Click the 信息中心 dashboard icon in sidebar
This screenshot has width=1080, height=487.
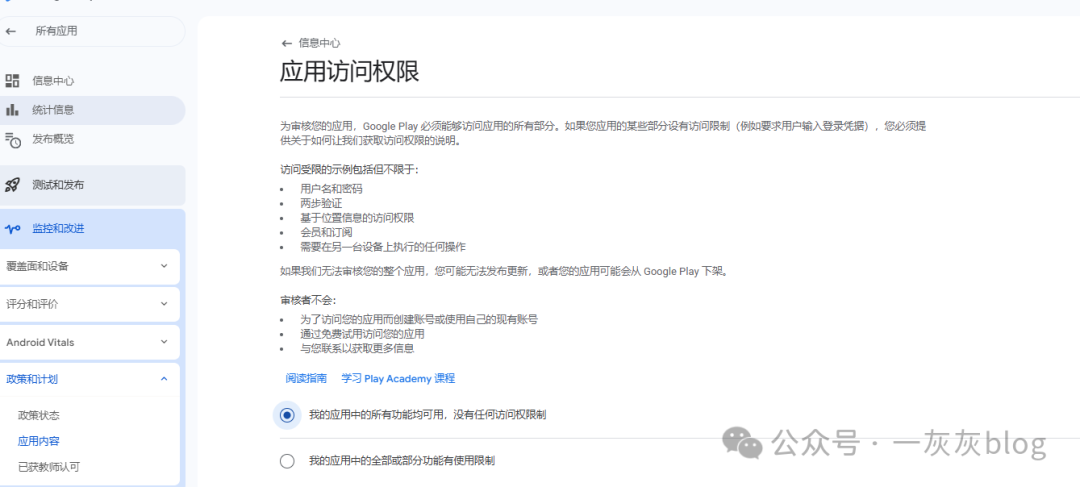click(x=12, y=81)
